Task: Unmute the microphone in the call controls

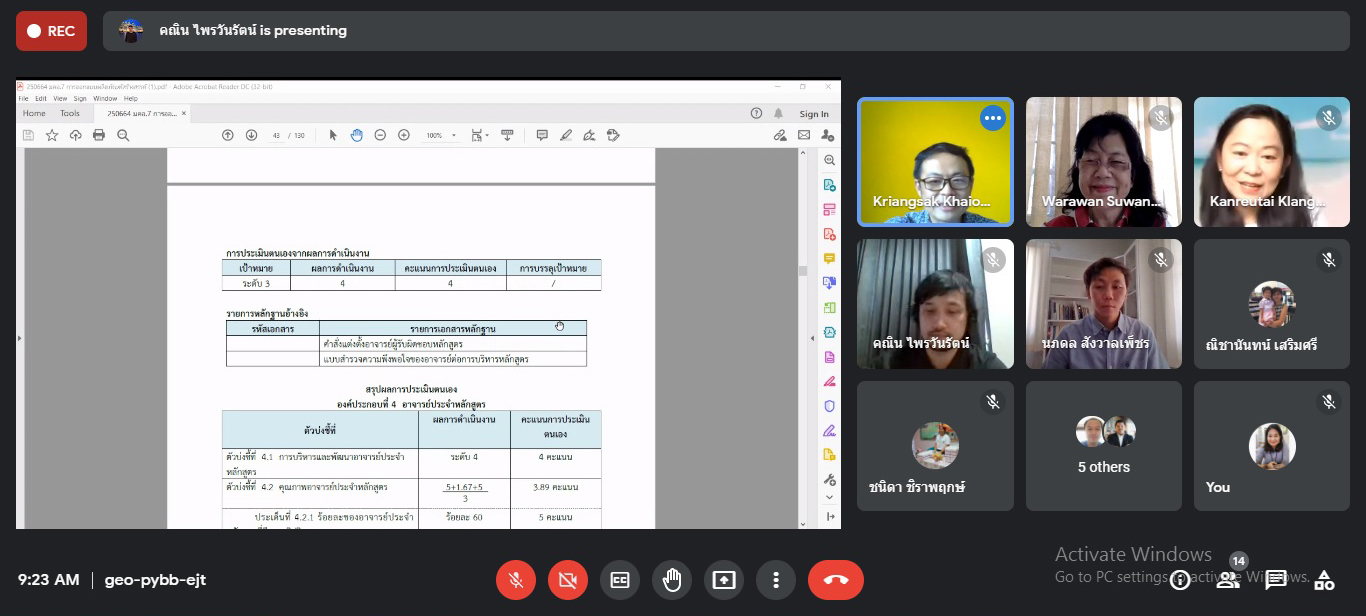Action: click(516, 580)
